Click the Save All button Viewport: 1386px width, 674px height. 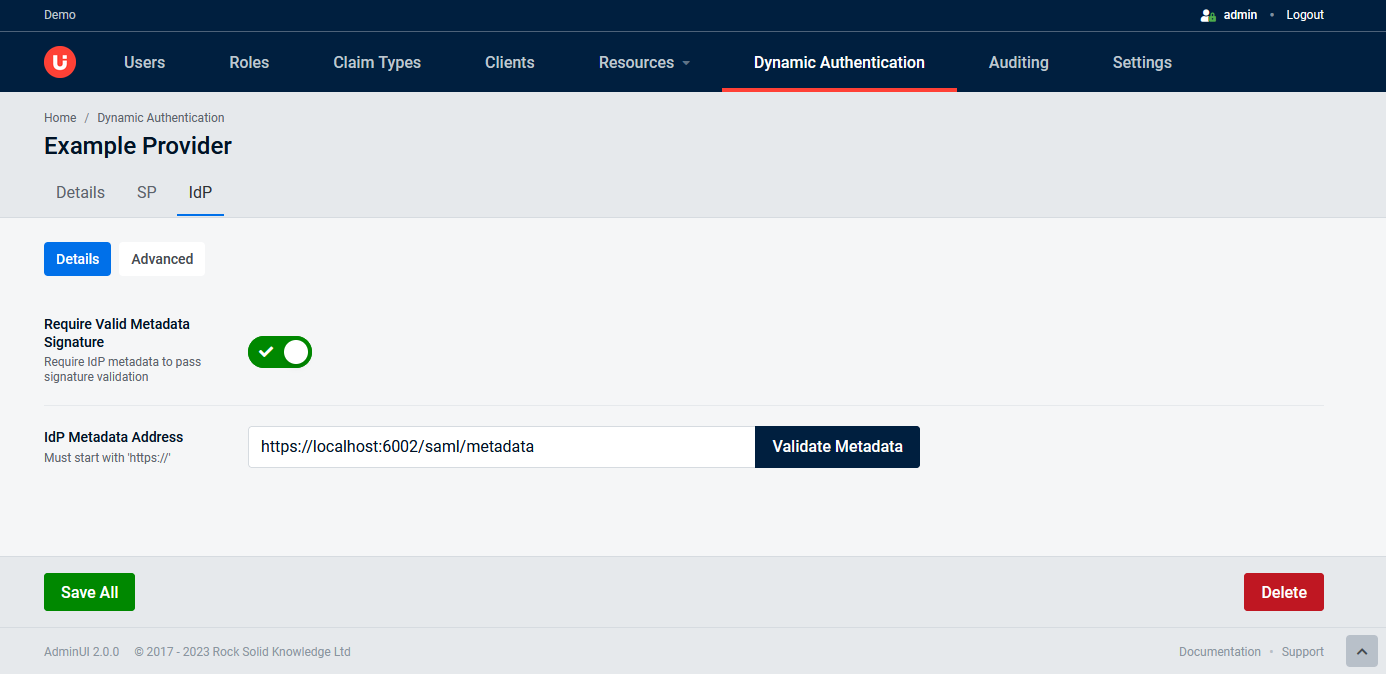(89, 591)
